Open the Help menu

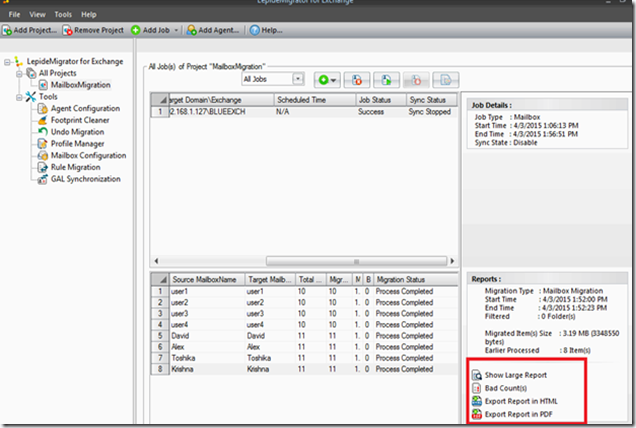point(88,15)
